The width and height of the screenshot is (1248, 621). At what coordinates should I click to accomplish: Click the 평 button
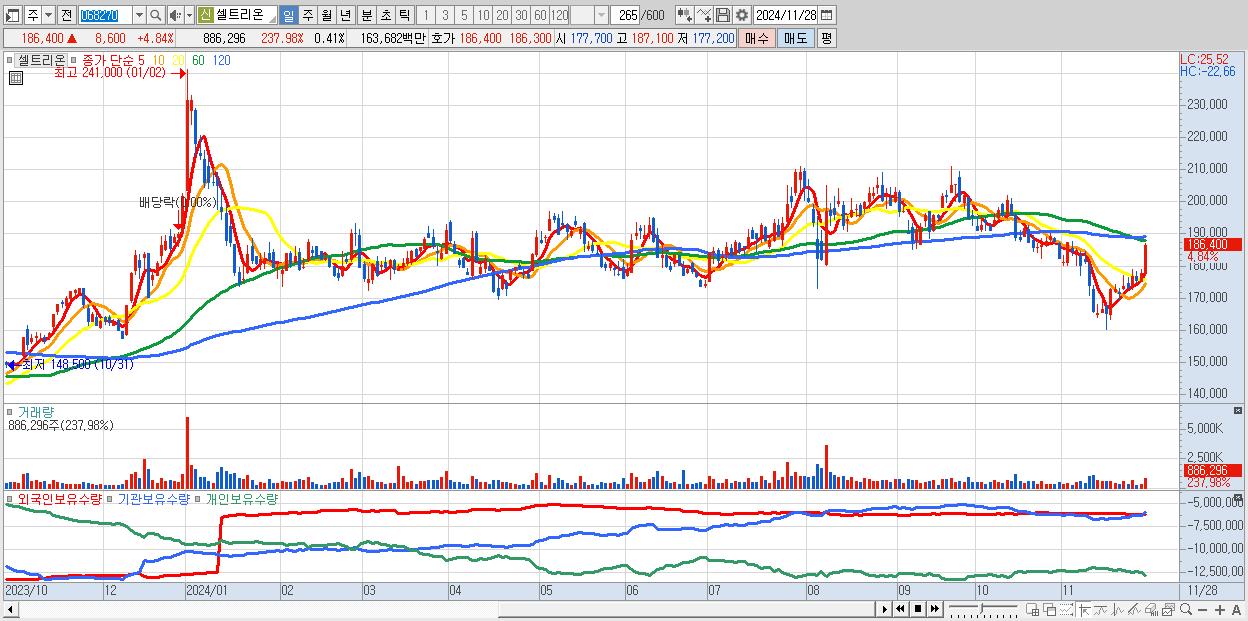coord(826,38)
